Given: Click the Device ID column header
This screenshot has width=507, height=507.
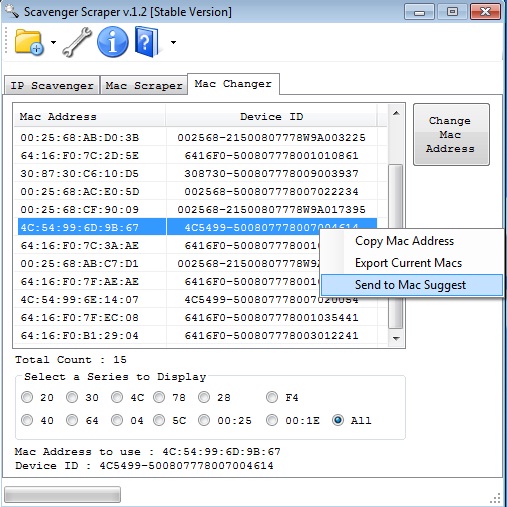Looking at the screenshot, I should tap(271, 117).
